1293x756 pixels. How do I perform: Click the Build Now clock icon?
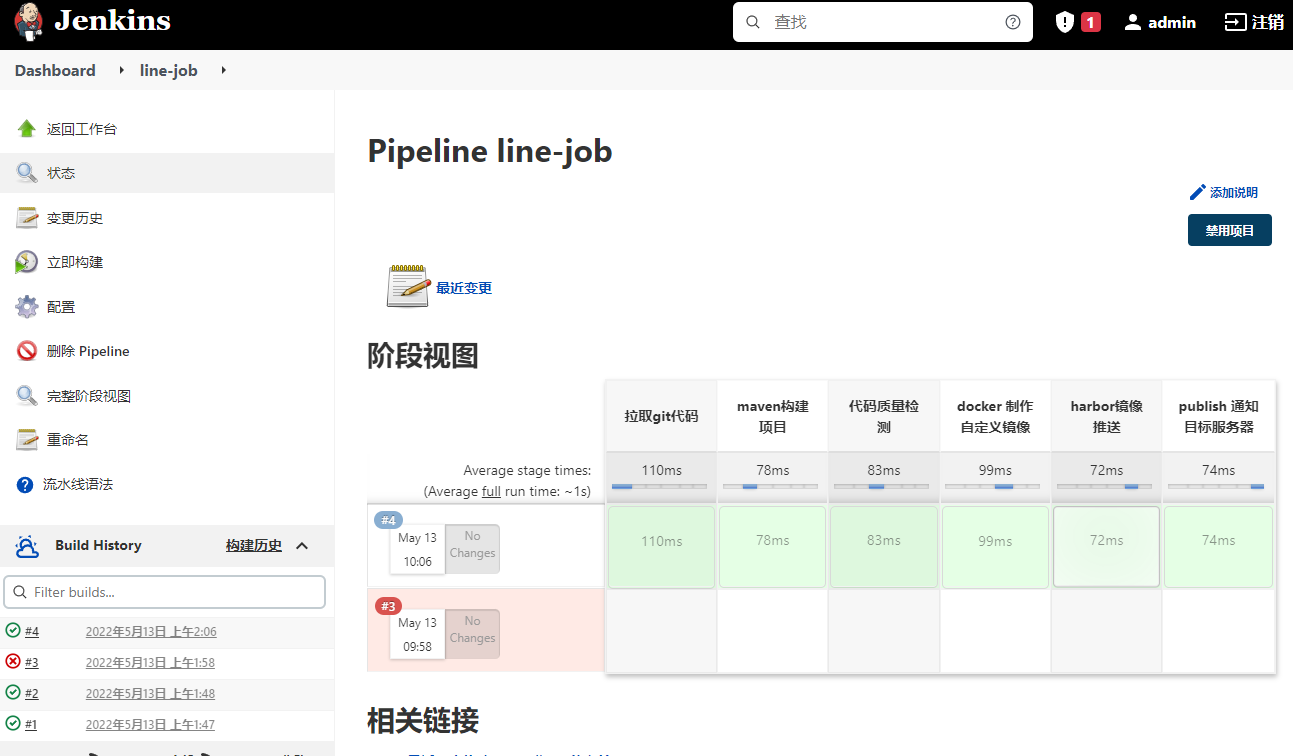pos(27,262)
